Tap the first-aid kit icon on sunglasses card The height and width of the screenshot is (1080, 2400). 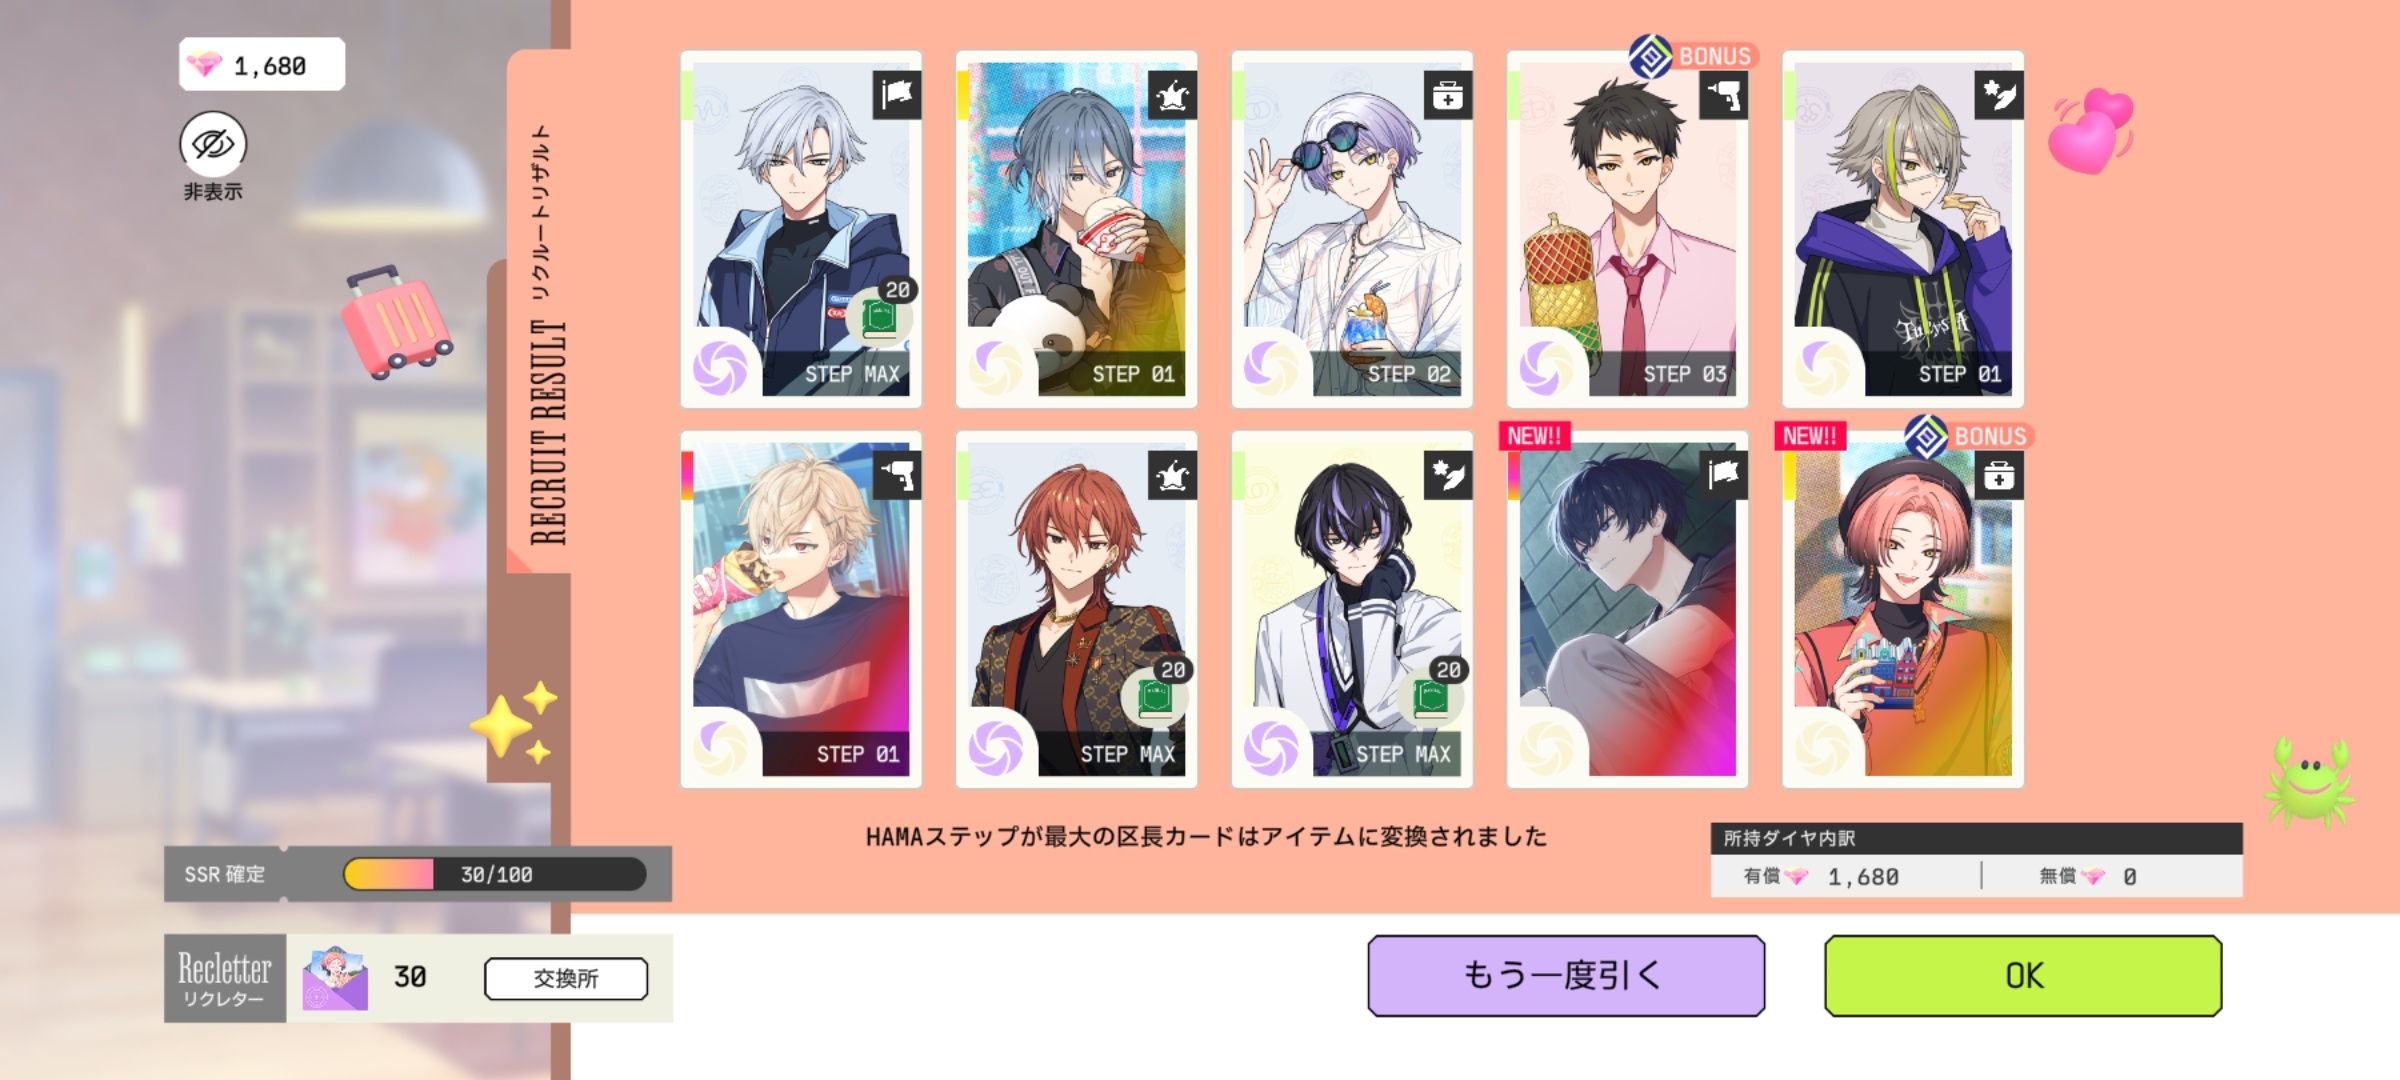[x=1448, y=95]
